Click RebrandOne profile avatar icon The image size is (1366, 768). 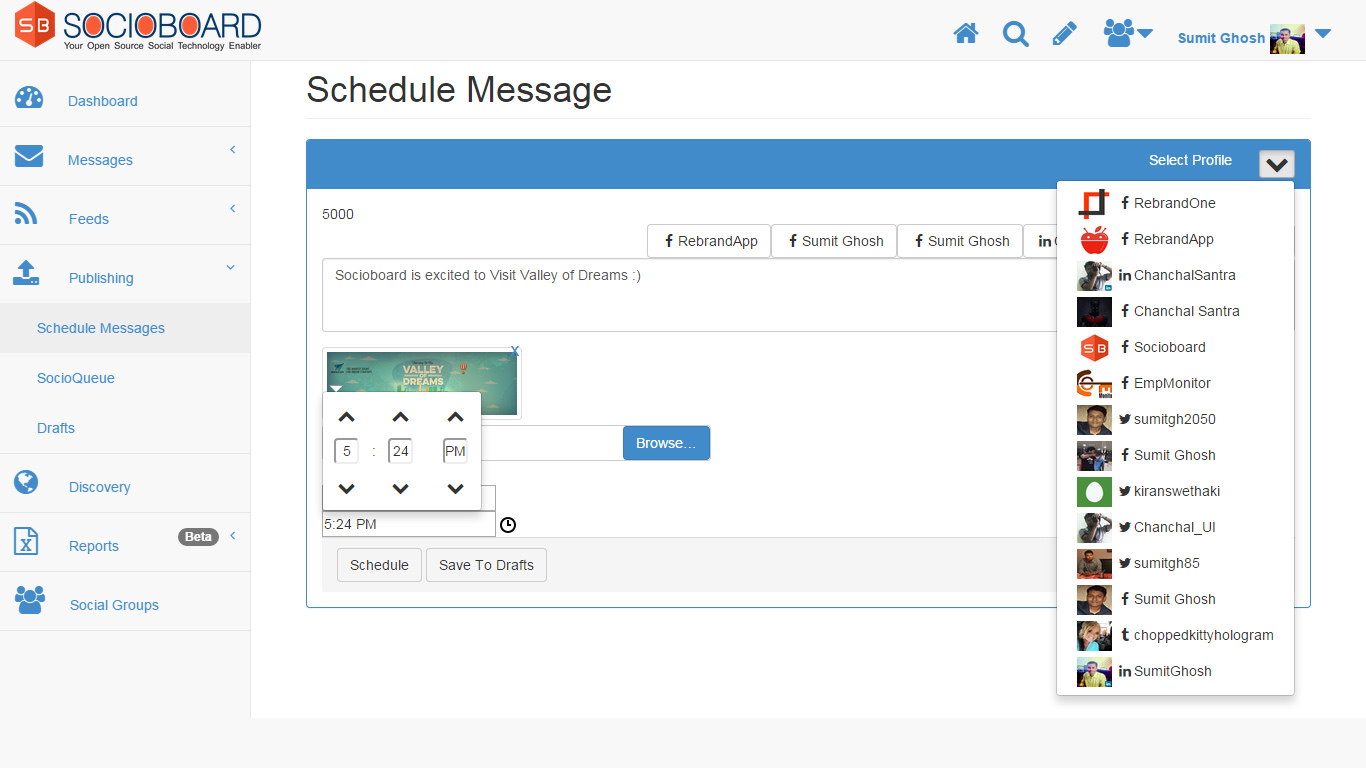coord(1094,203)
